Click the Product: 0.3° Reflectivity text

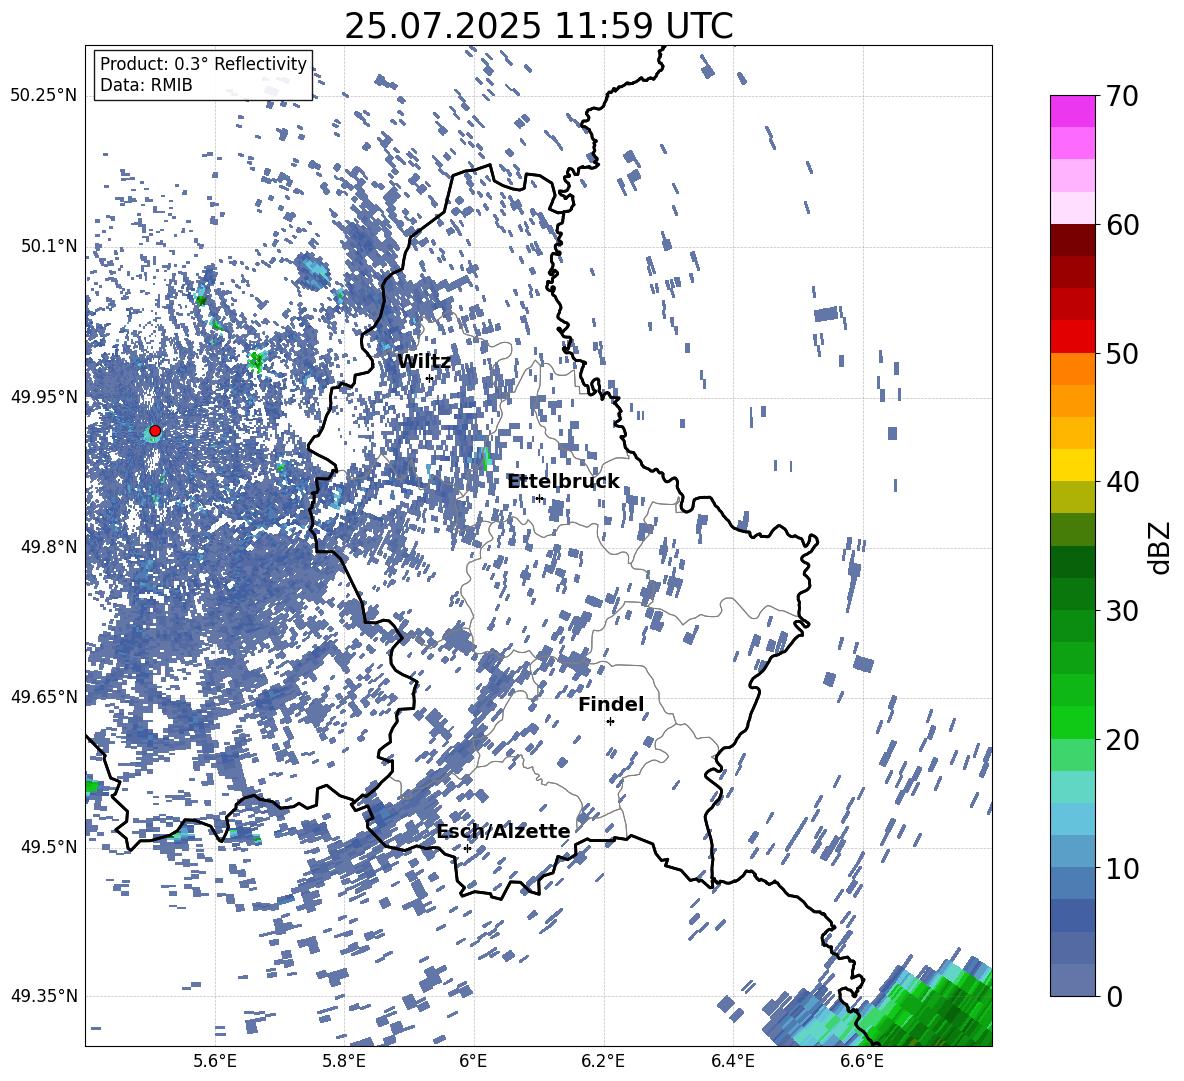pos(203,64)
